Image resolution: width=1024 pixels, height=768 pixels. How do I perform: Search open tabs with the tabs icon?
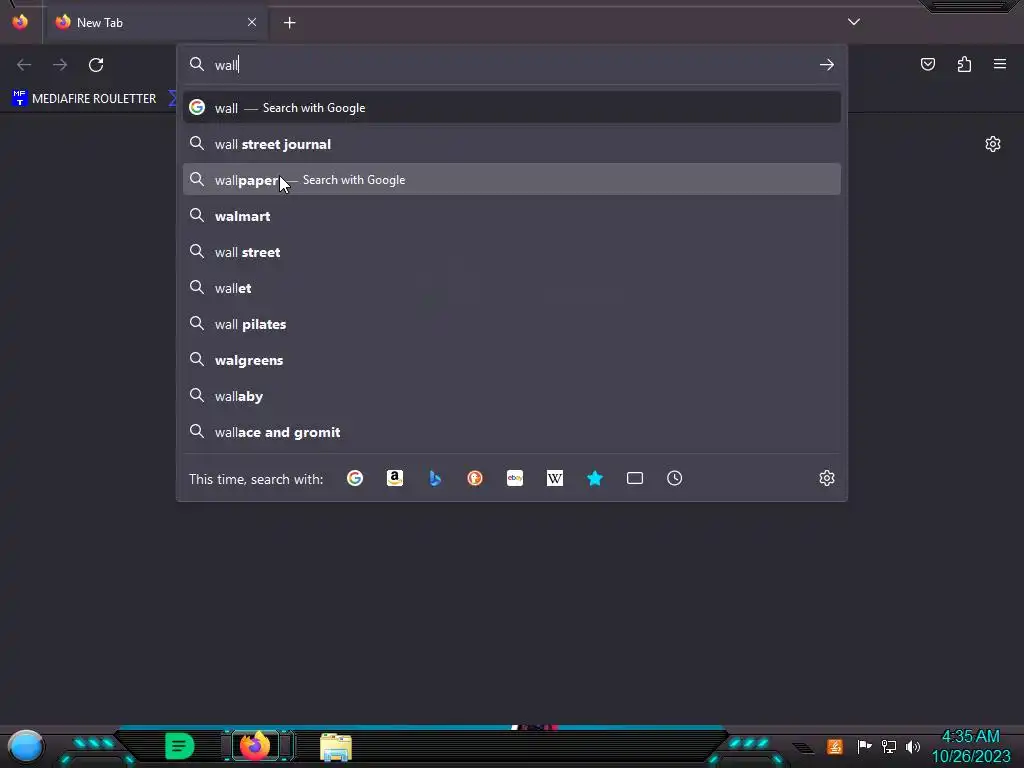click(x=635, y=478)
